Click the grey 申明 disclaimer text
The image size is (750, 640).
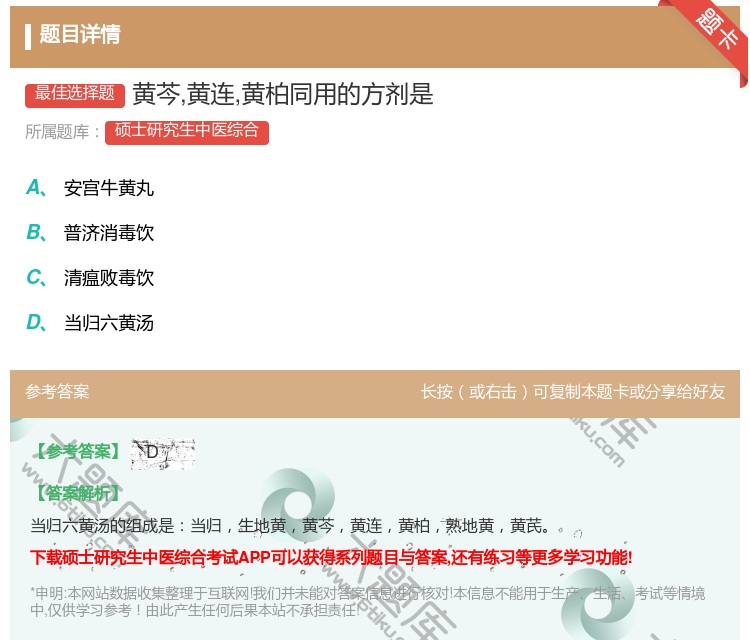point(367,601)
